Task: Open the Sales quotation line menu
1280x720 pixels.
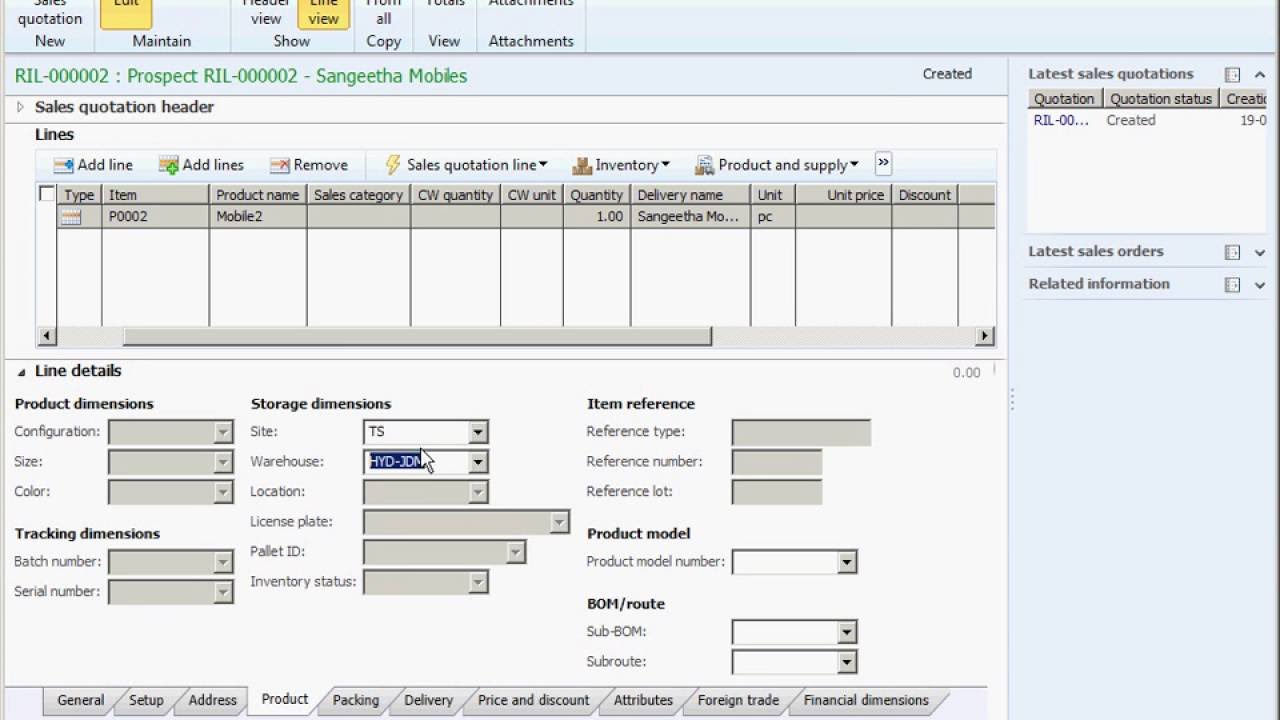Action: (466, 165)
